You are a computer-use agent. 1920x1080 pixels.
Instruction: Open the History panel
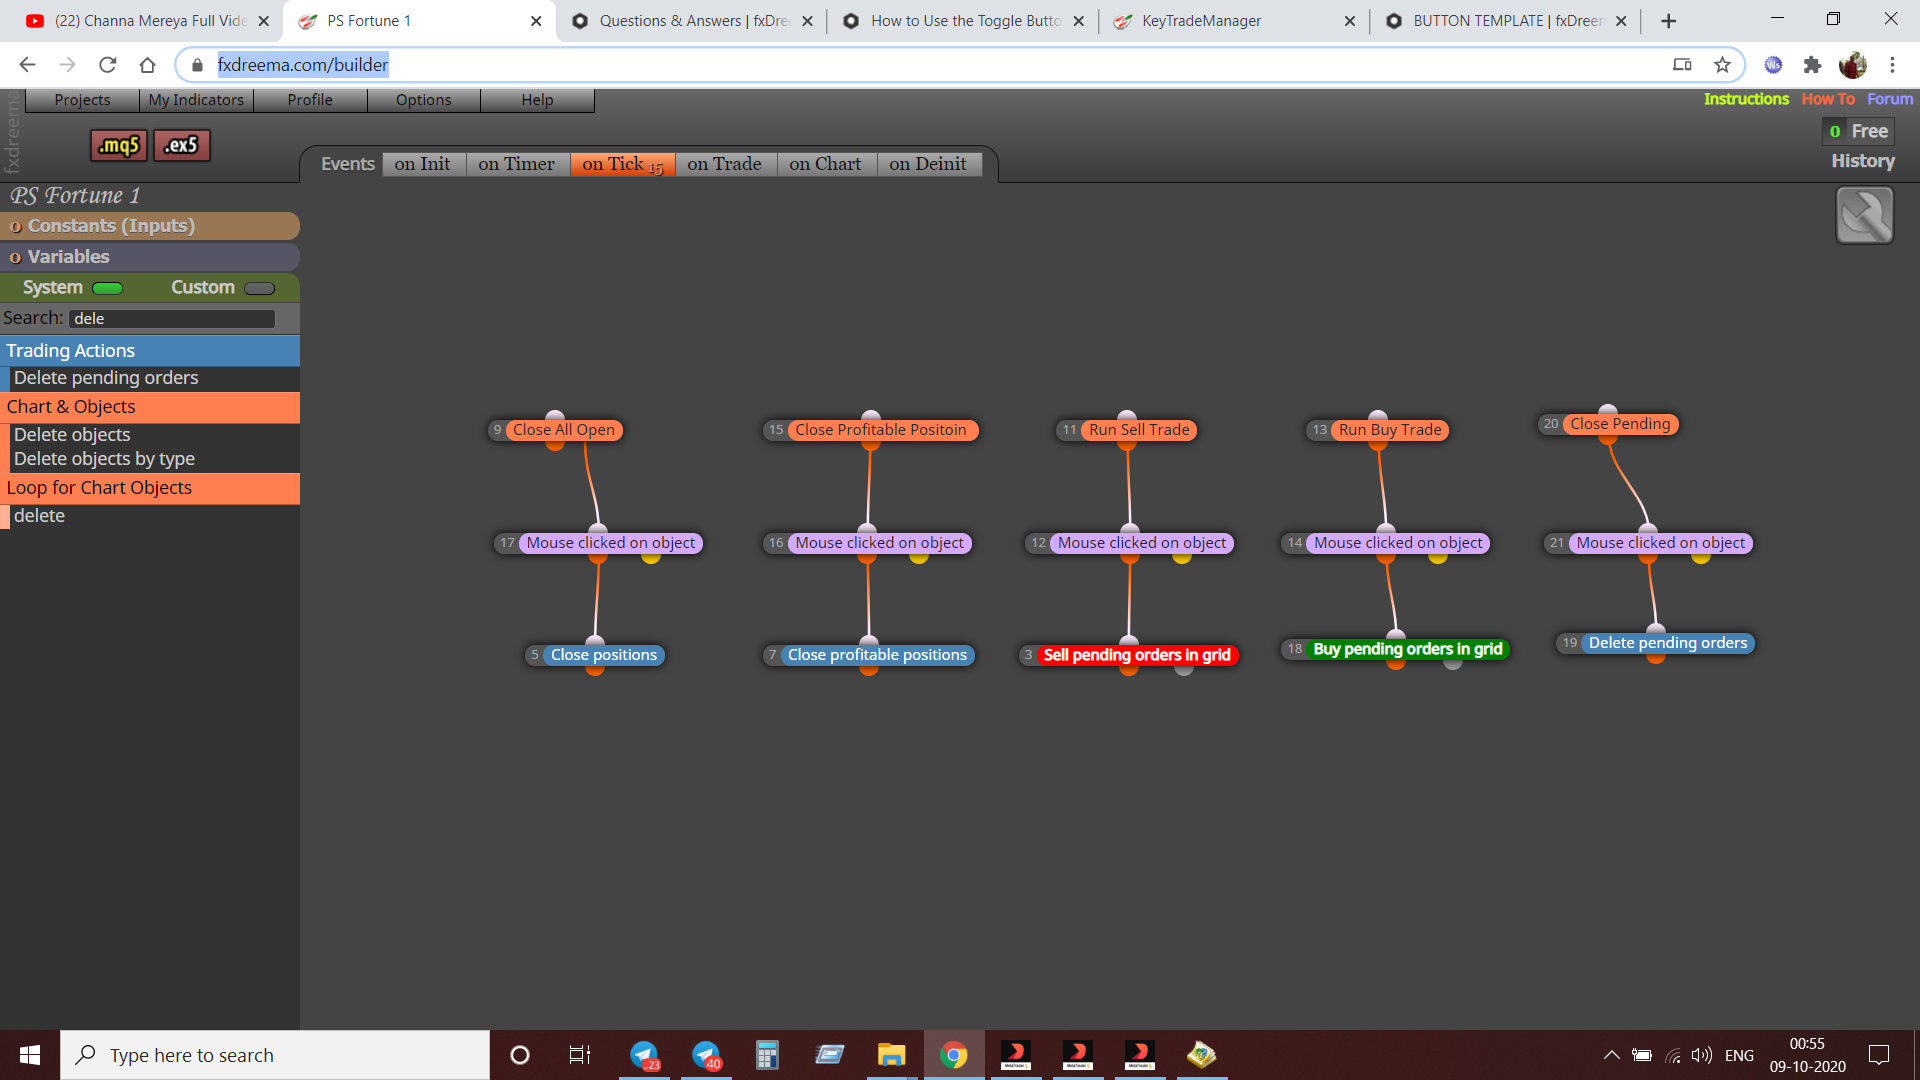[x=1862, y=161]
